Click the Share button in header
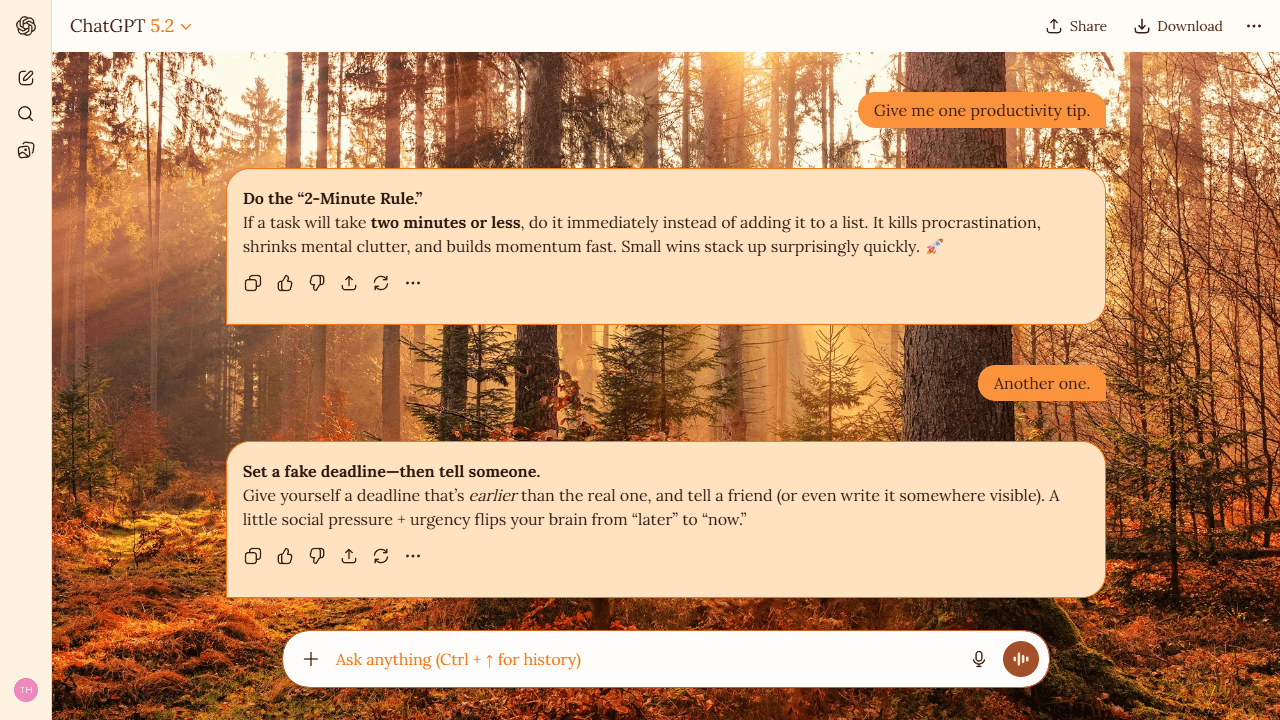This screenshot has height=720, width=1280. [x=1076, y=26]
